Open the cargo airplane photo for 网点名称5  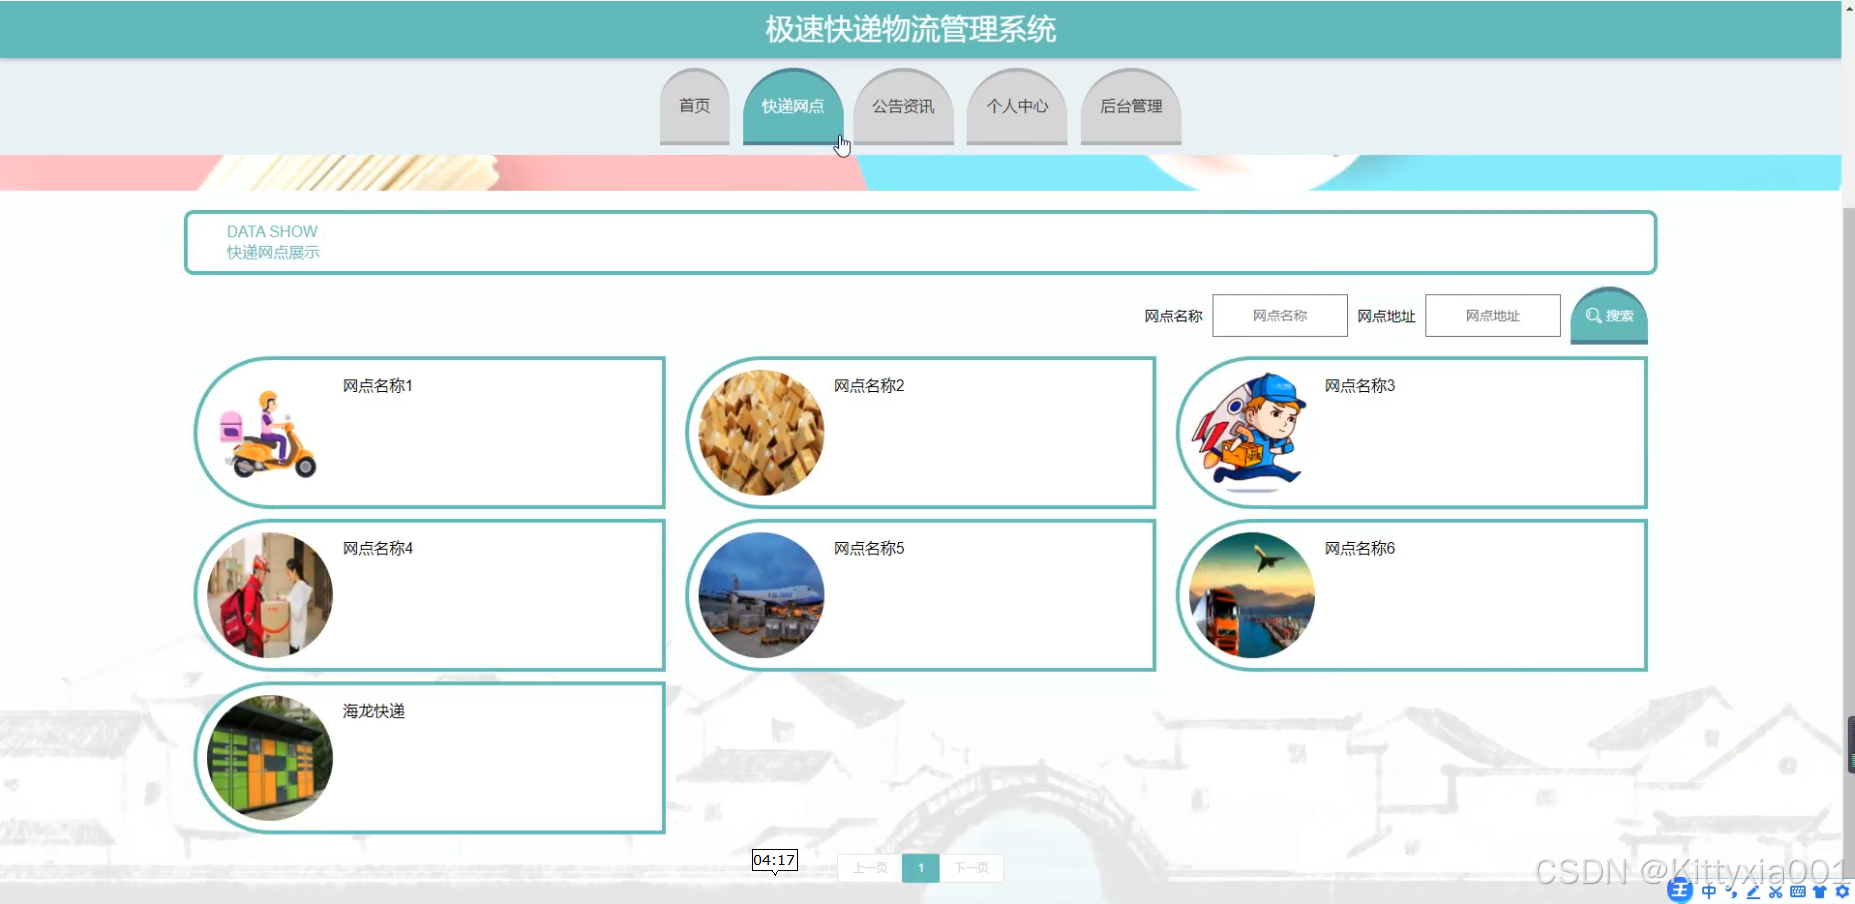point(761,595)
